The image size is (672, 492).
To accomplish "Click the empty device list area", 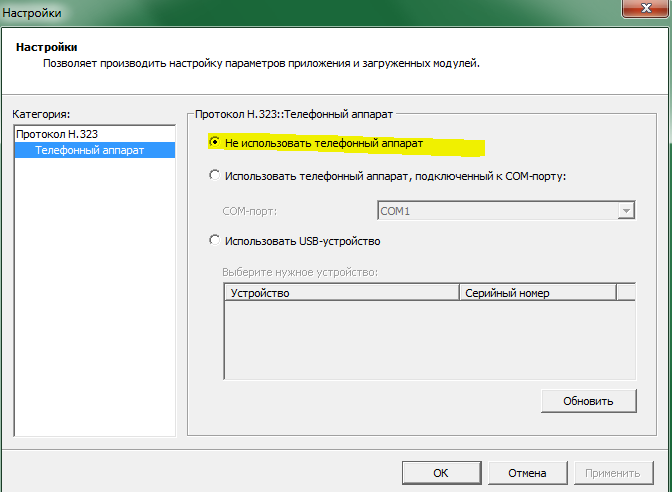I will pyautogui.click(x=430, y=338).
